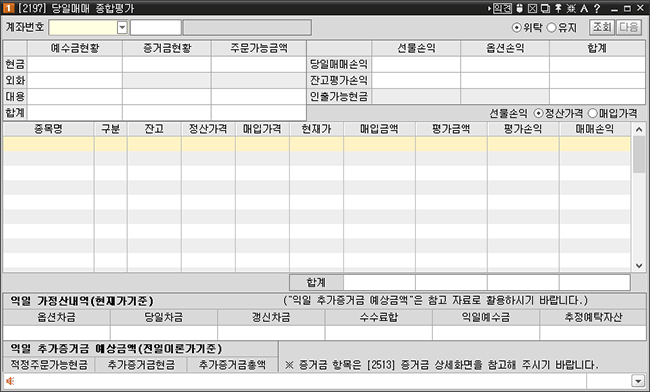The width and height of the screenshot is (650, 392).
Task: Click the 적정주문가능현금 header
Action: tap(49, 365)
